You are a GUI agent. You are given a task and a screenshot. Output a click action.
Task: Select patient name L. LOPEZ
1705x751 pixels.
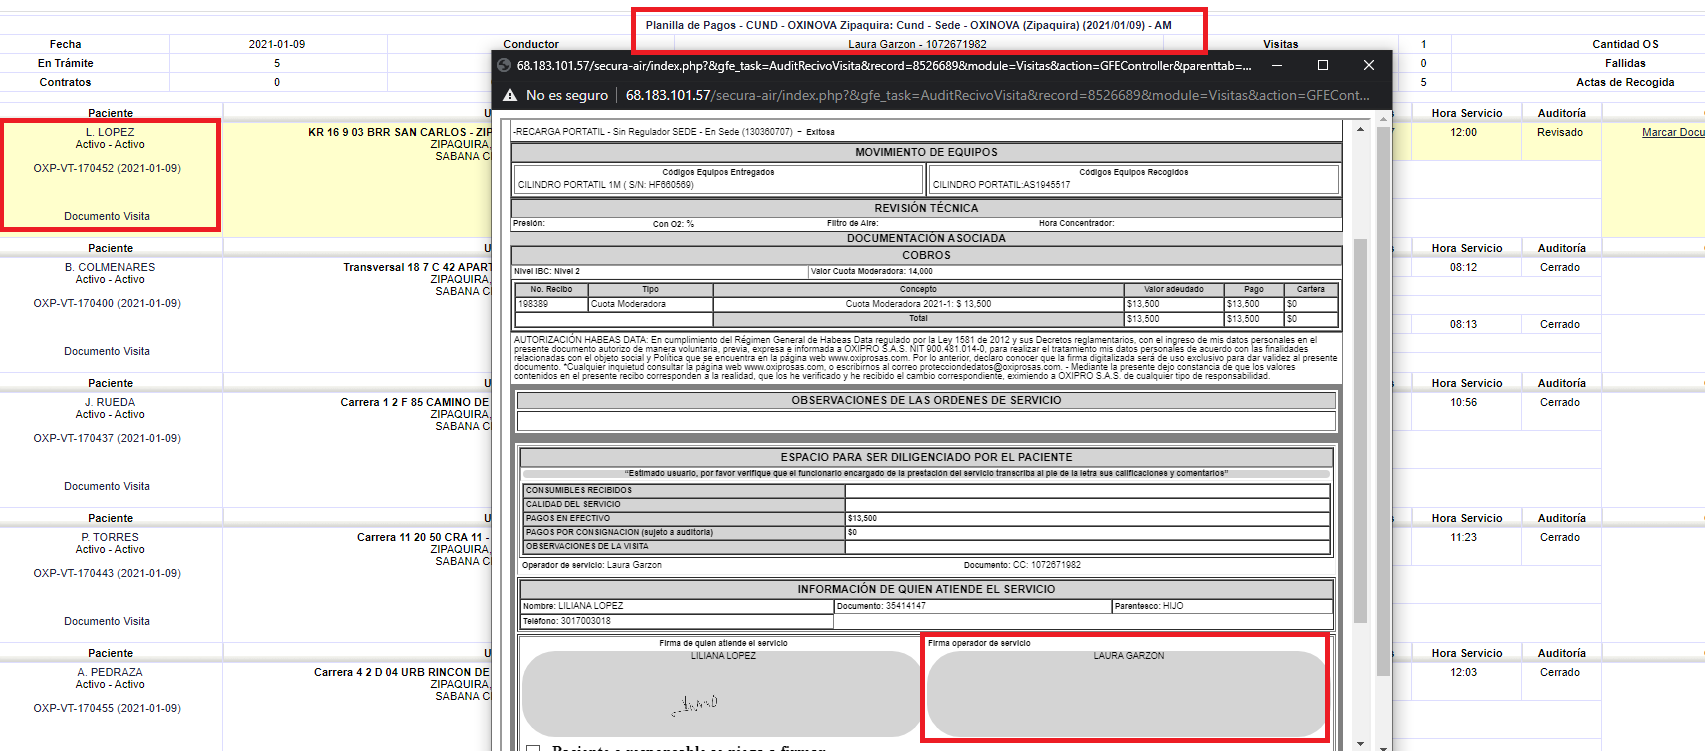click(110, 132)
